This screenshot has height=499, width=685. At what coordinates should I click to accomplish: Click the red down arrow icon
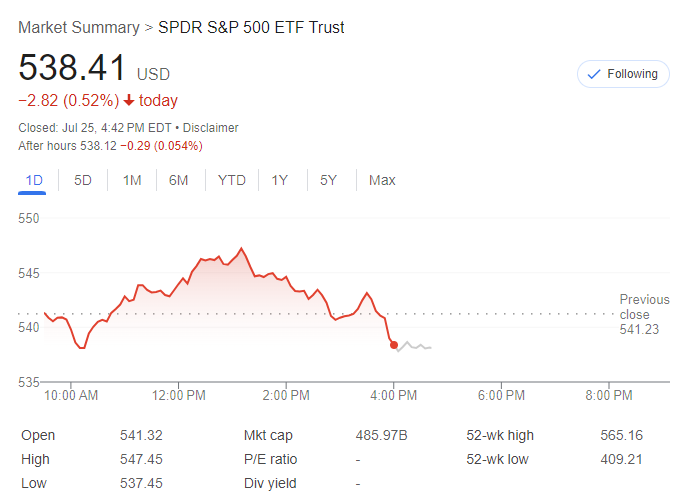129,101
